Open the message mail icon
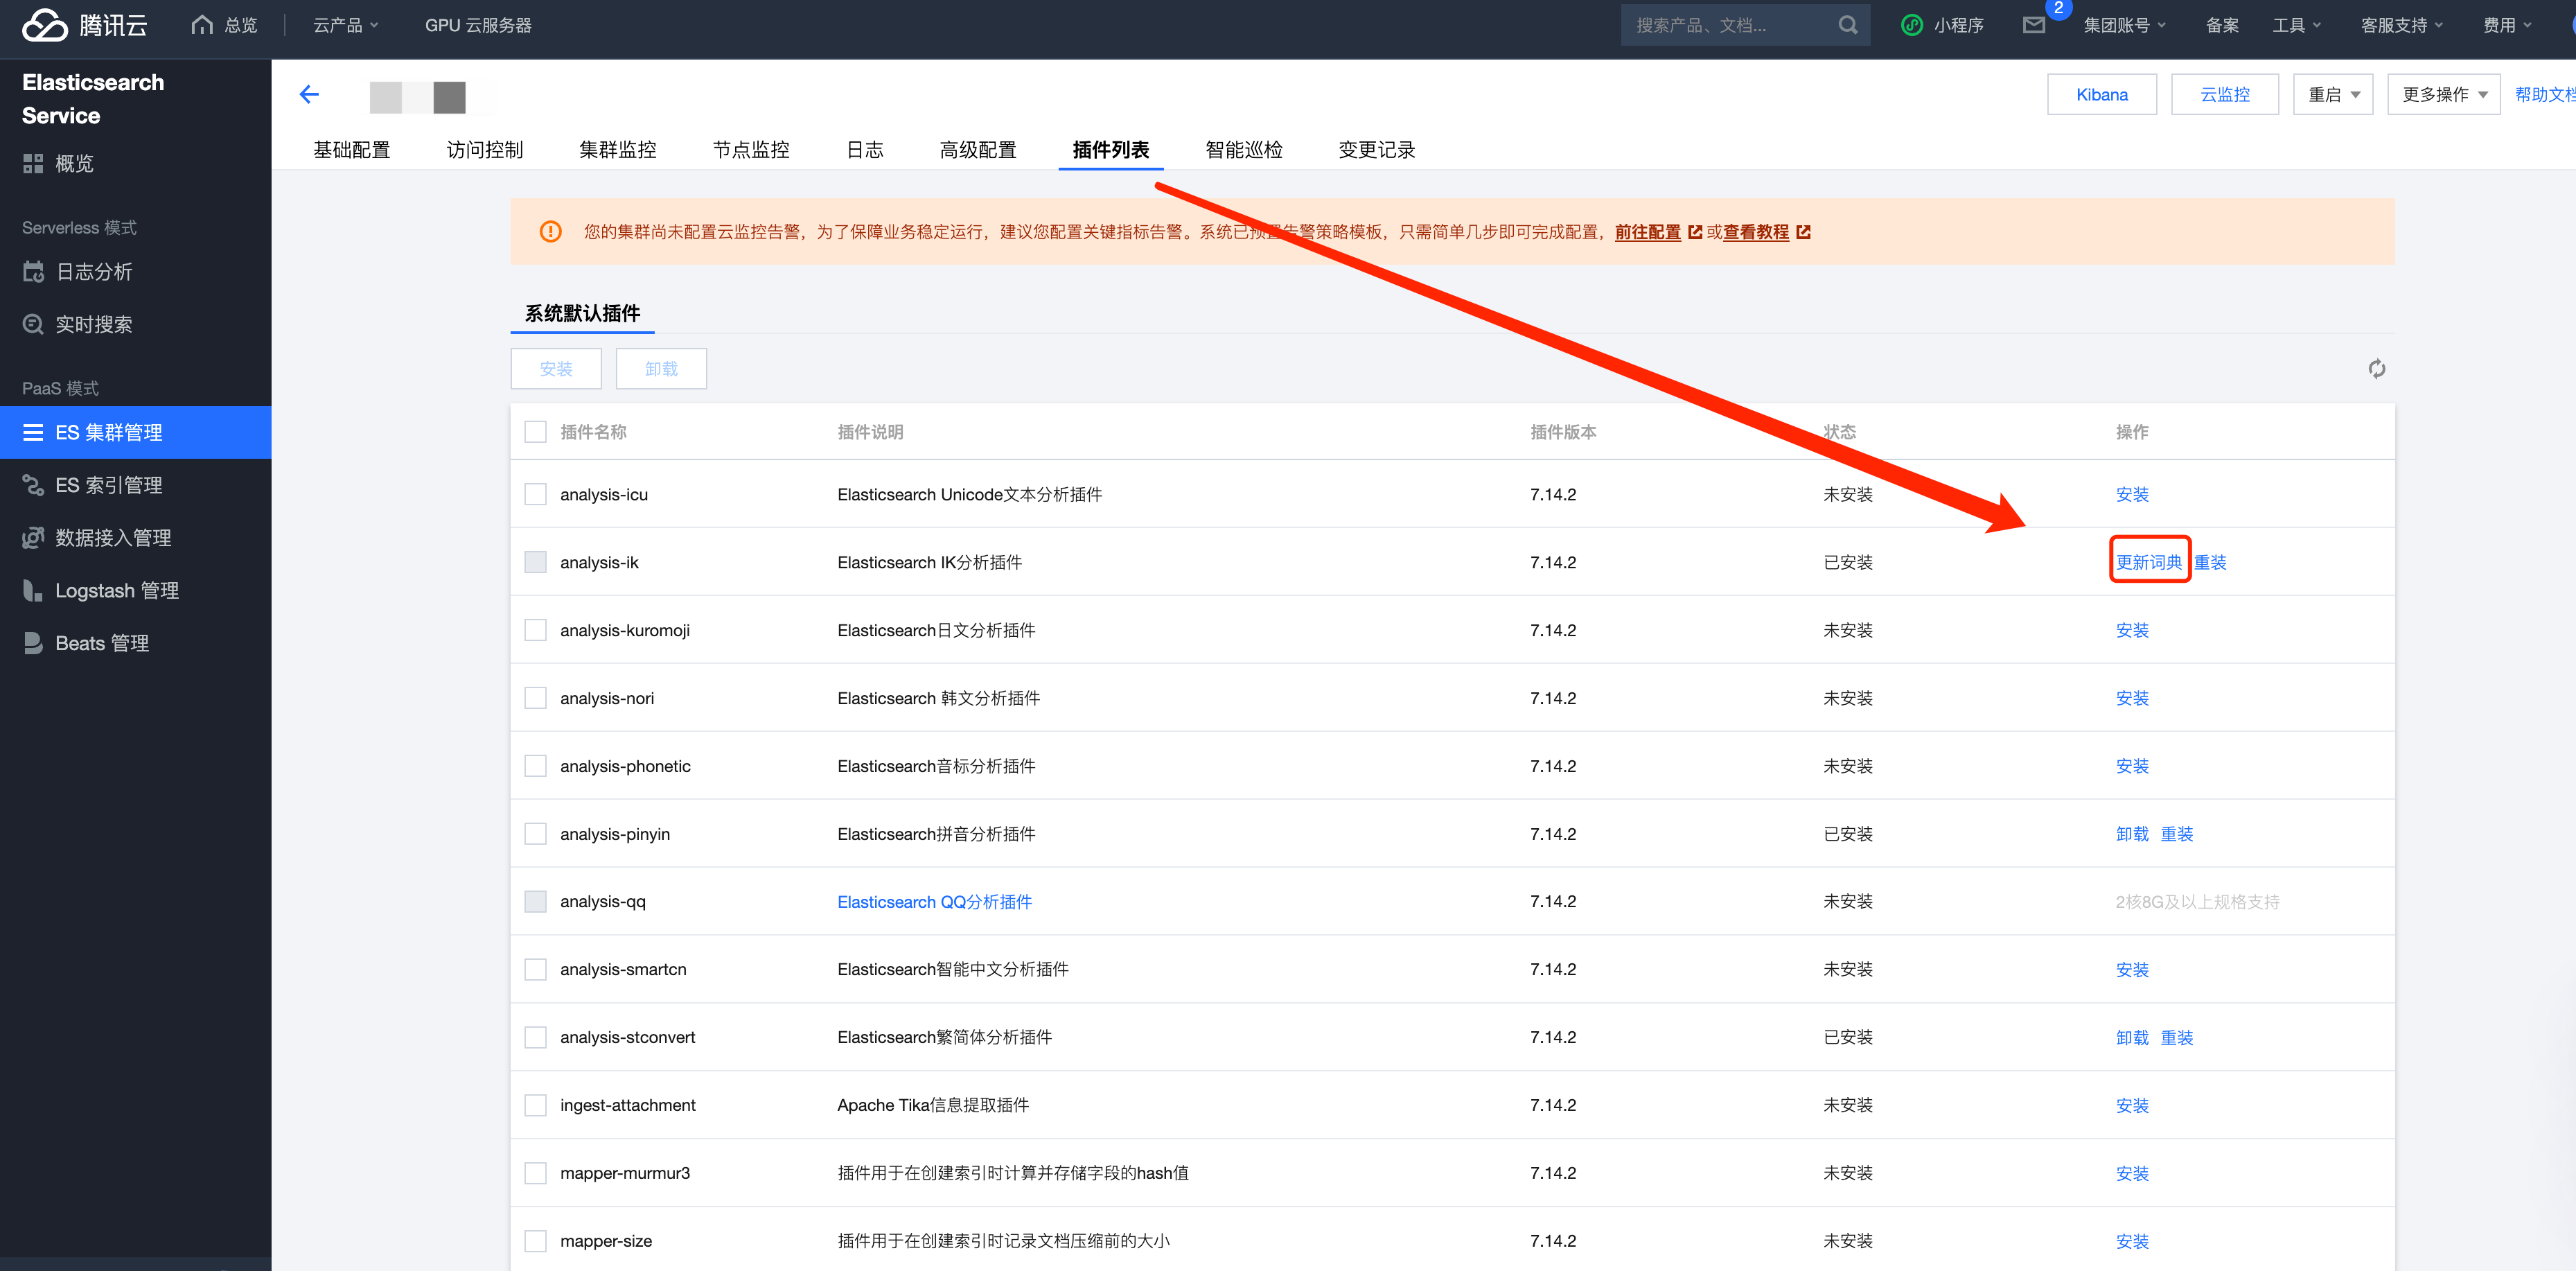The width and height of the screenshot is (2576, 1271). tap(2033, 25)
